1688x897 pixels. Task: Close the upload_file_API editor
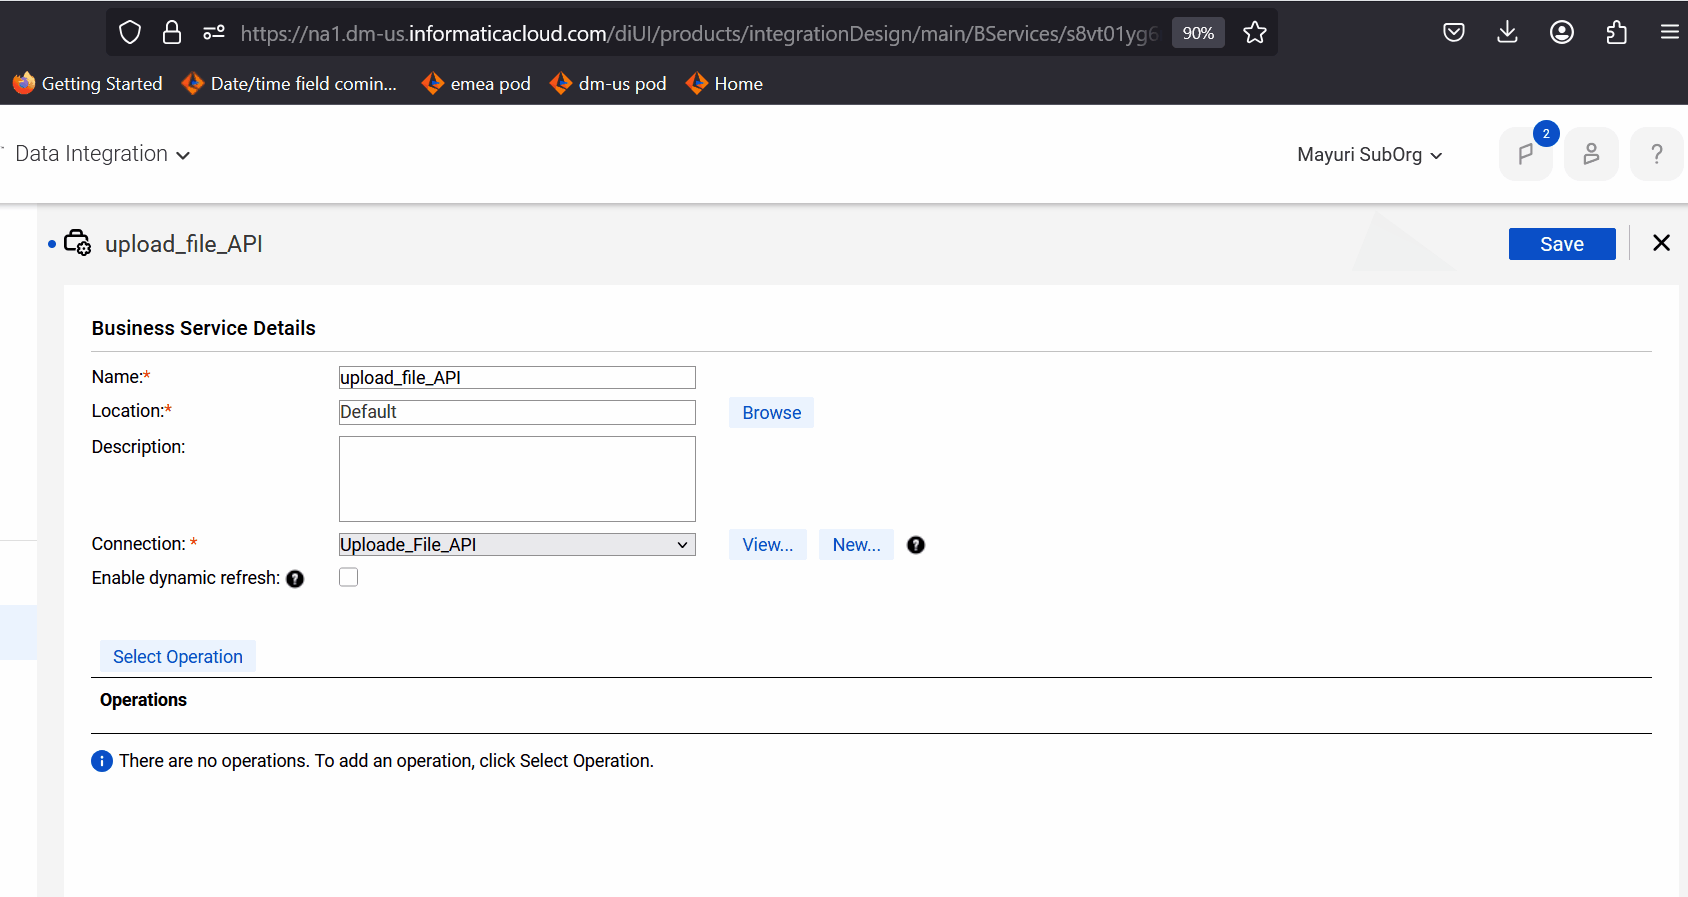tap(1662, 243)
